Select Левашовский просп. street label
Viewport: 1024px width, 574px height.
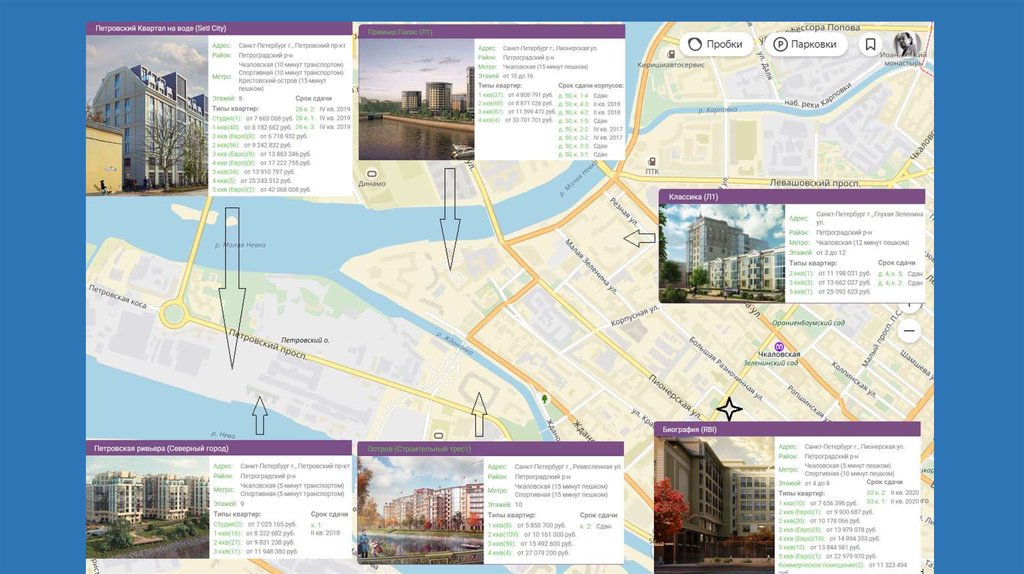814,183
